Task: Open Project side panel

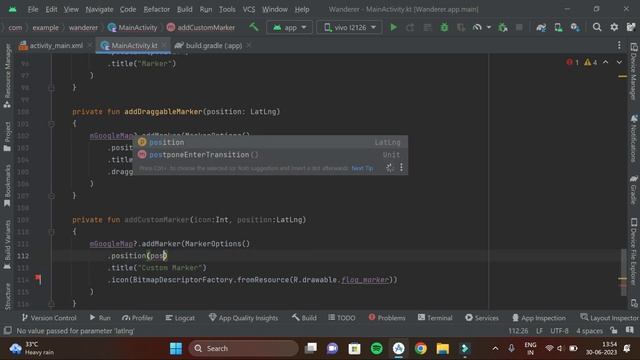Action: [7, 137]
